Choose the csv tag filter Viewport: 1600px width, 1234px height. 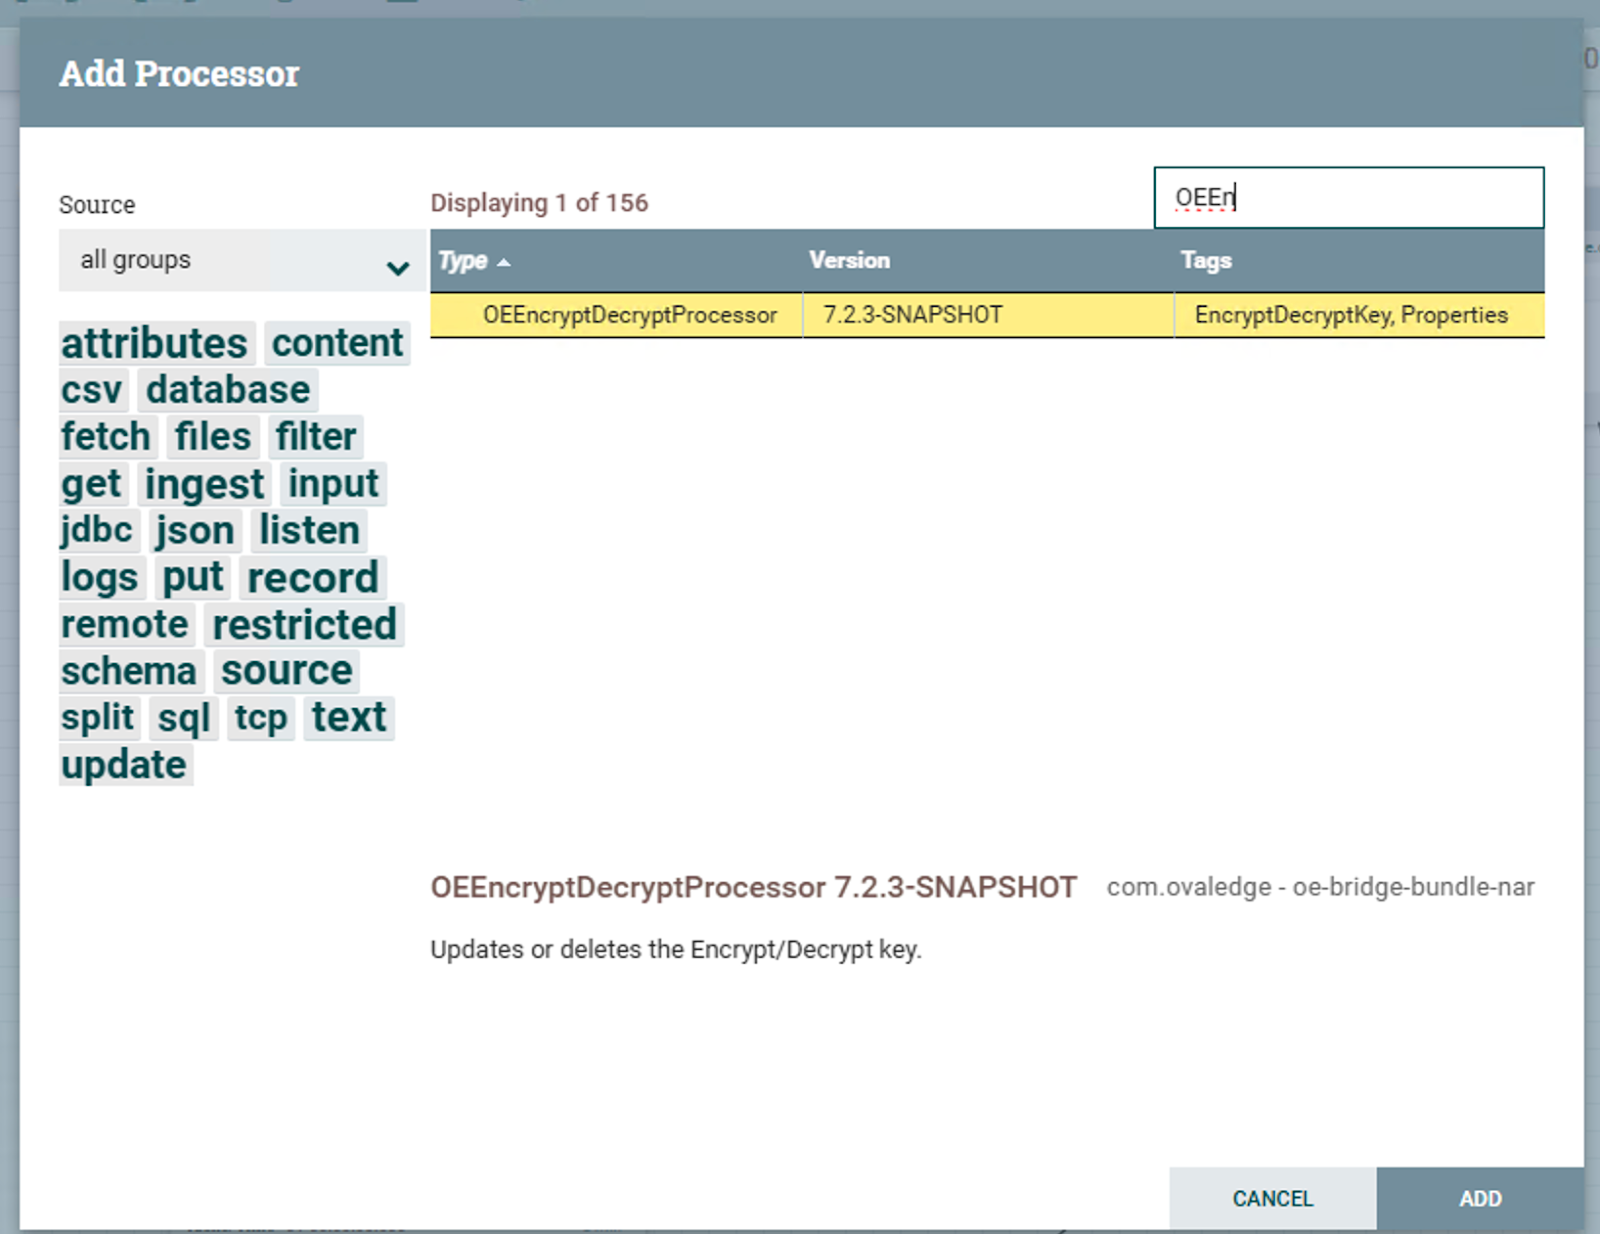tap(92, 390)
